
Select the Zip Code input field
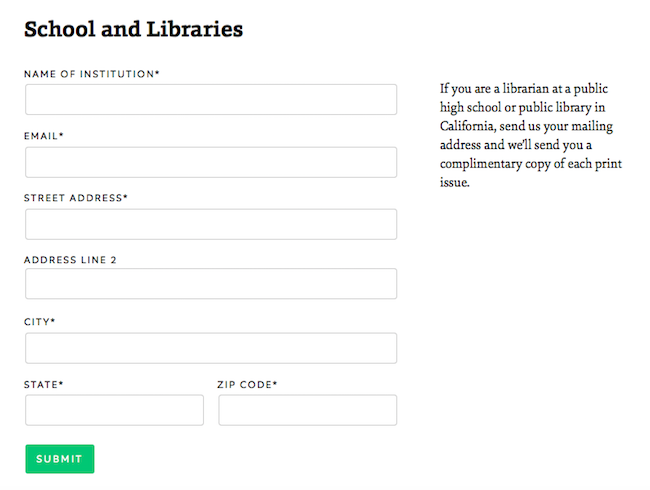[x=307, y=410]
